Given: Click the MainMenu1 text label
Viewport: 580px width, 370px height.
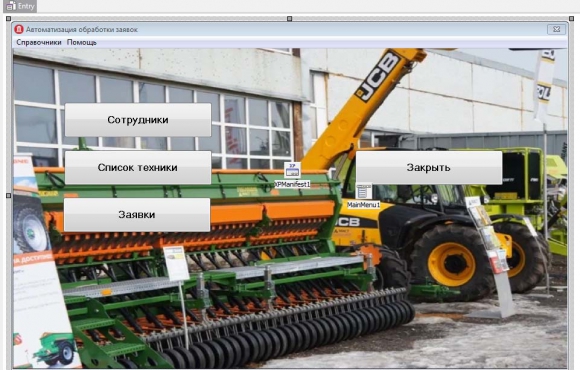Looking at the screenshot, I should pyautogui.click(x=364, y=205).
